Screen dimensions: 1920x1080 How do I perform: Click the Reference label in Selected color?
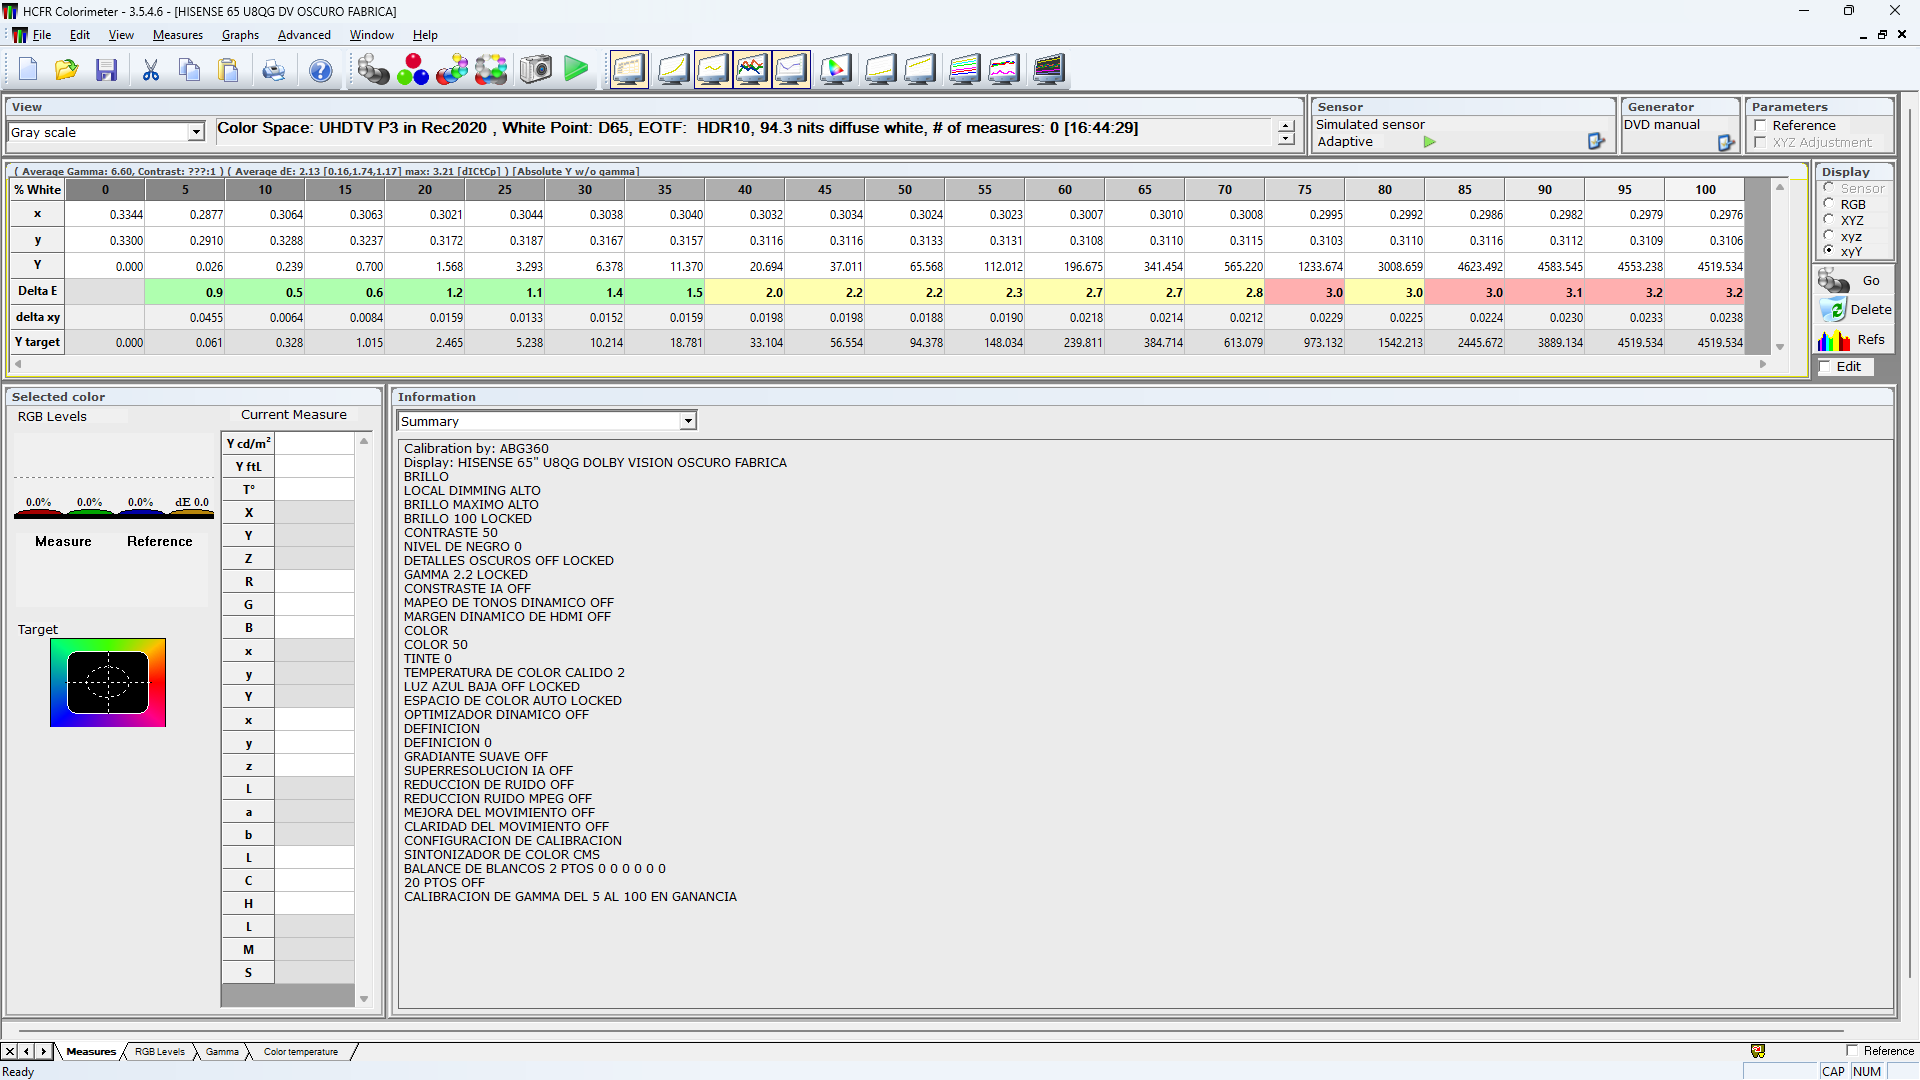click(160, 541)
